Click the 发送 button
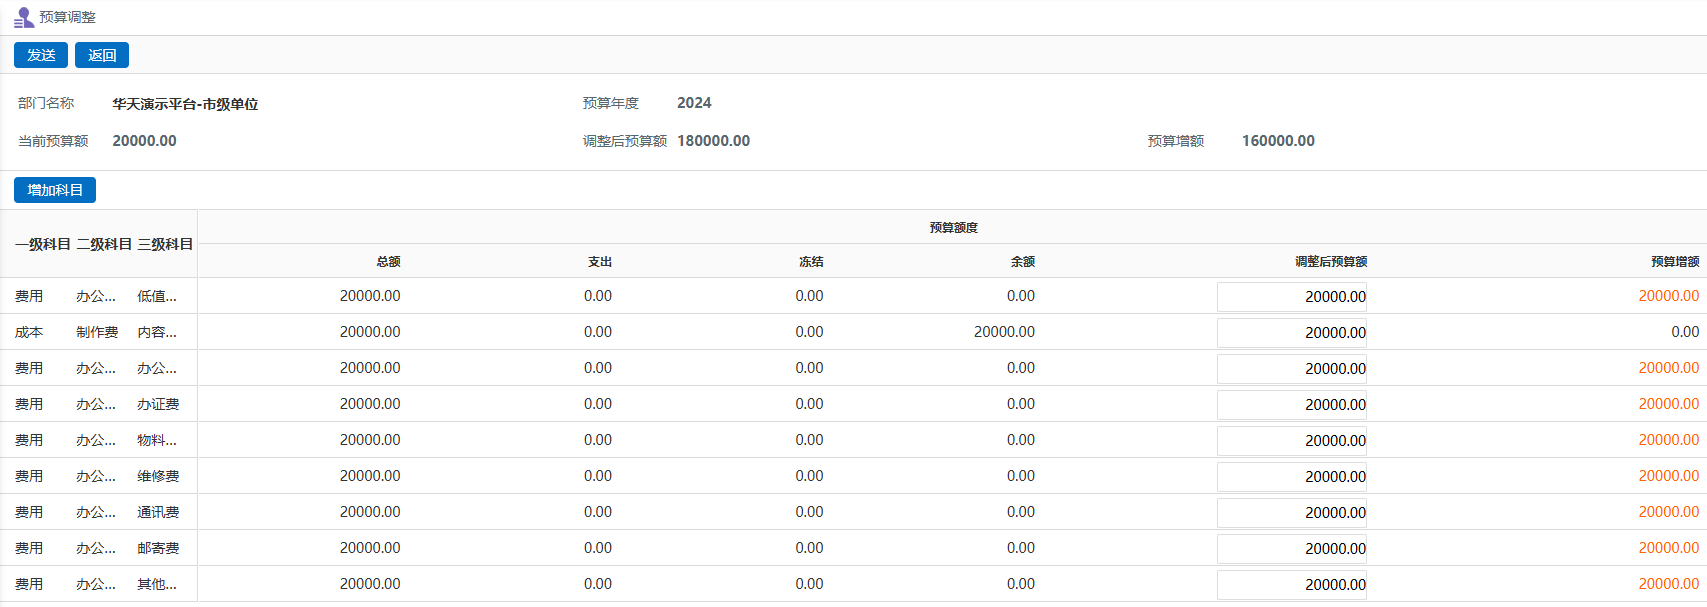 [x=41, y=55]
